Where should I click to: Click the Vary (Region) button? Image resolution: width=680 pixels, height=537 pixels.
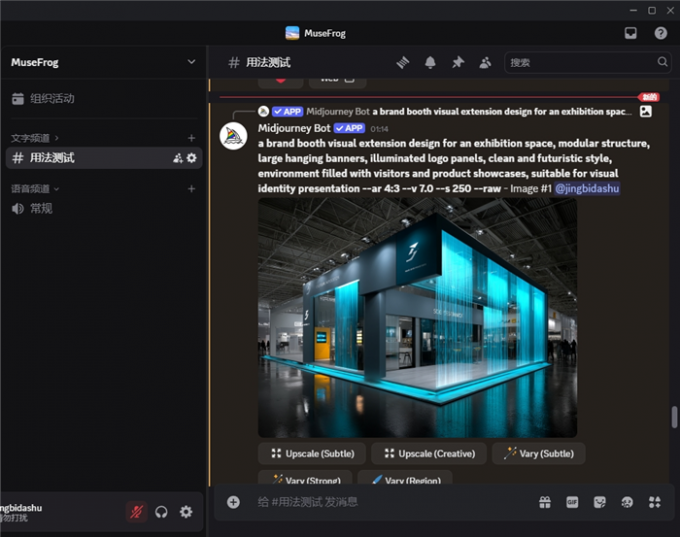pyautogui.click(x=405, y=478)
